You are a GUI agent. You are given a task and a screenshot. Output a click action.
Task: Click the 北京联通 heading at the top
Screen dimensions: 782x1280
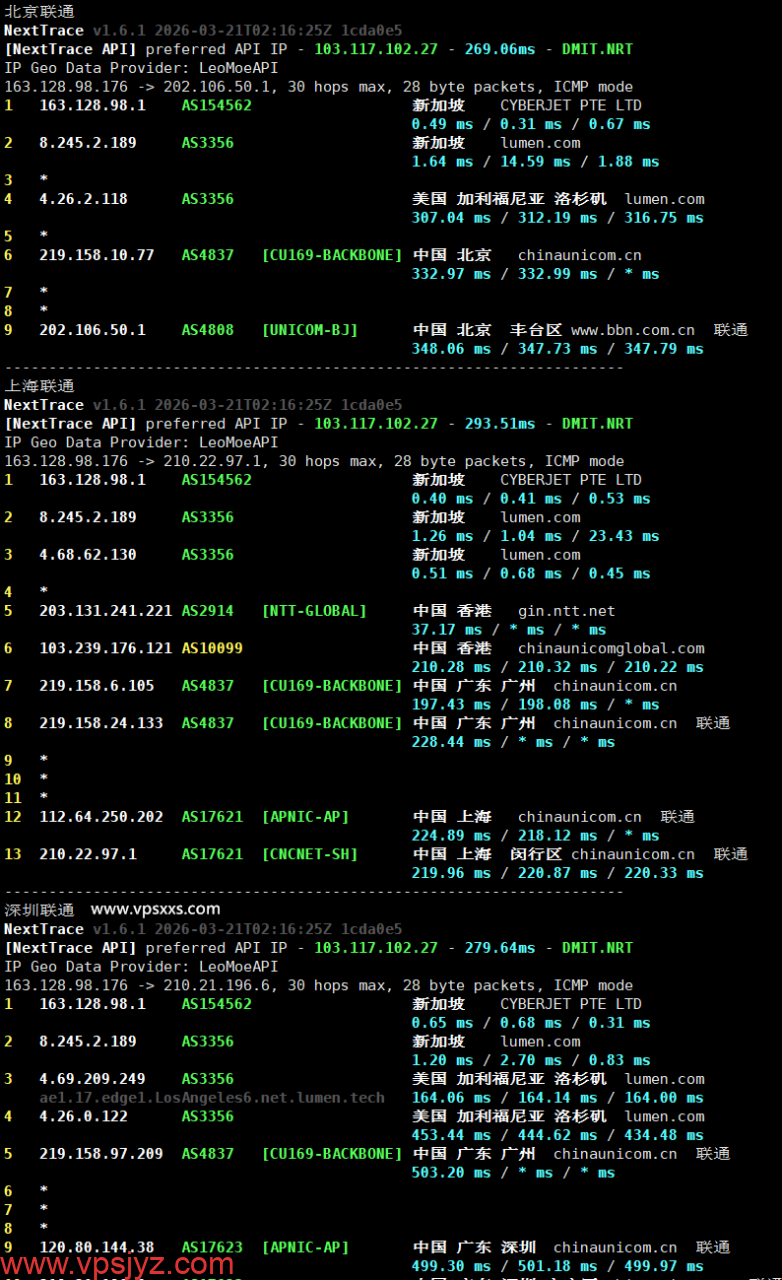[x=39, y=11]
